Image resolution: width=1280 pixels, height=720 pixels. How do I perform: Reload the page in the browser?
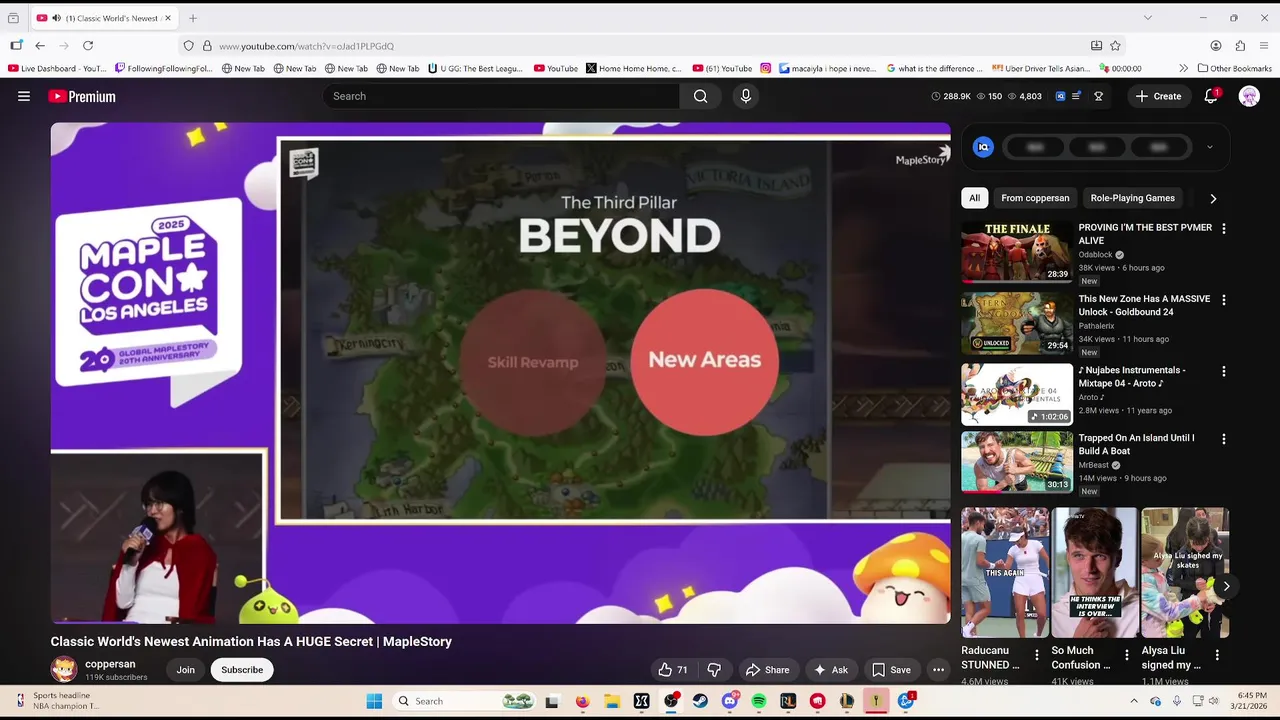point(88,46)
